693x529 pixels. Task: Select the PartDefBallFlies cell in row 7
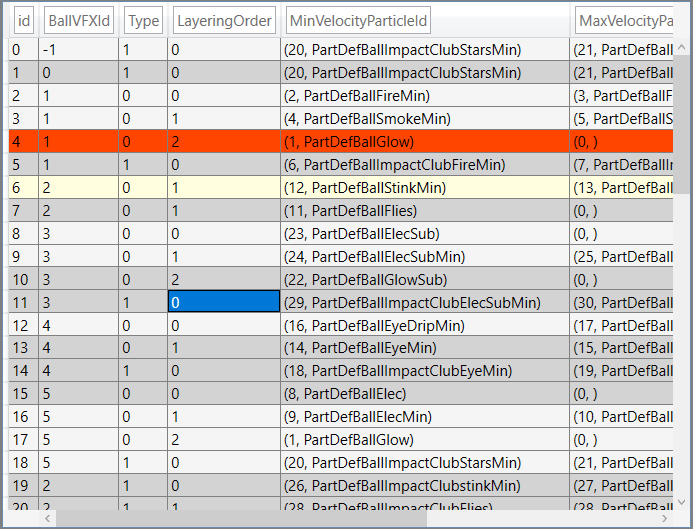pyautogui.click(x=425, y=210)
